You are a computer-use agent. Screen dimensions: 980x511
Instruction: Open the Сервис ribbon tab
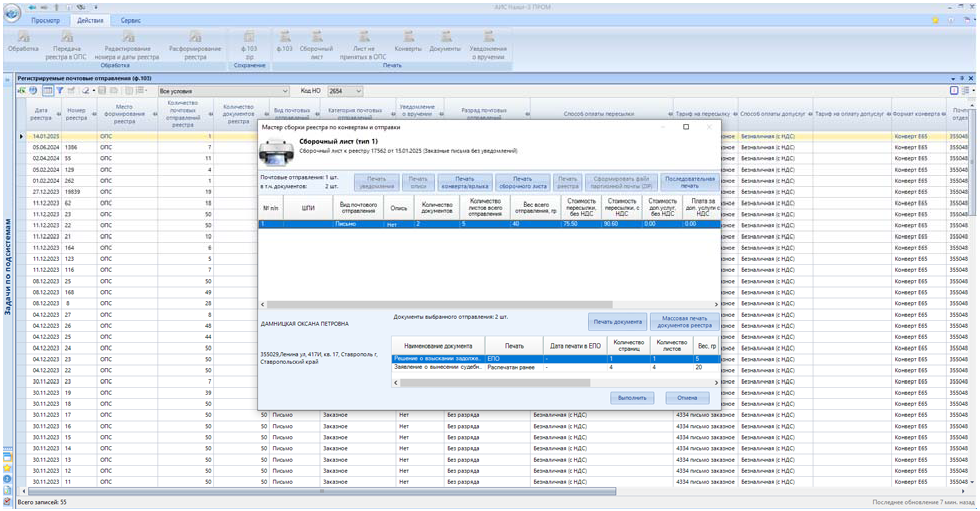pos(130,20)
